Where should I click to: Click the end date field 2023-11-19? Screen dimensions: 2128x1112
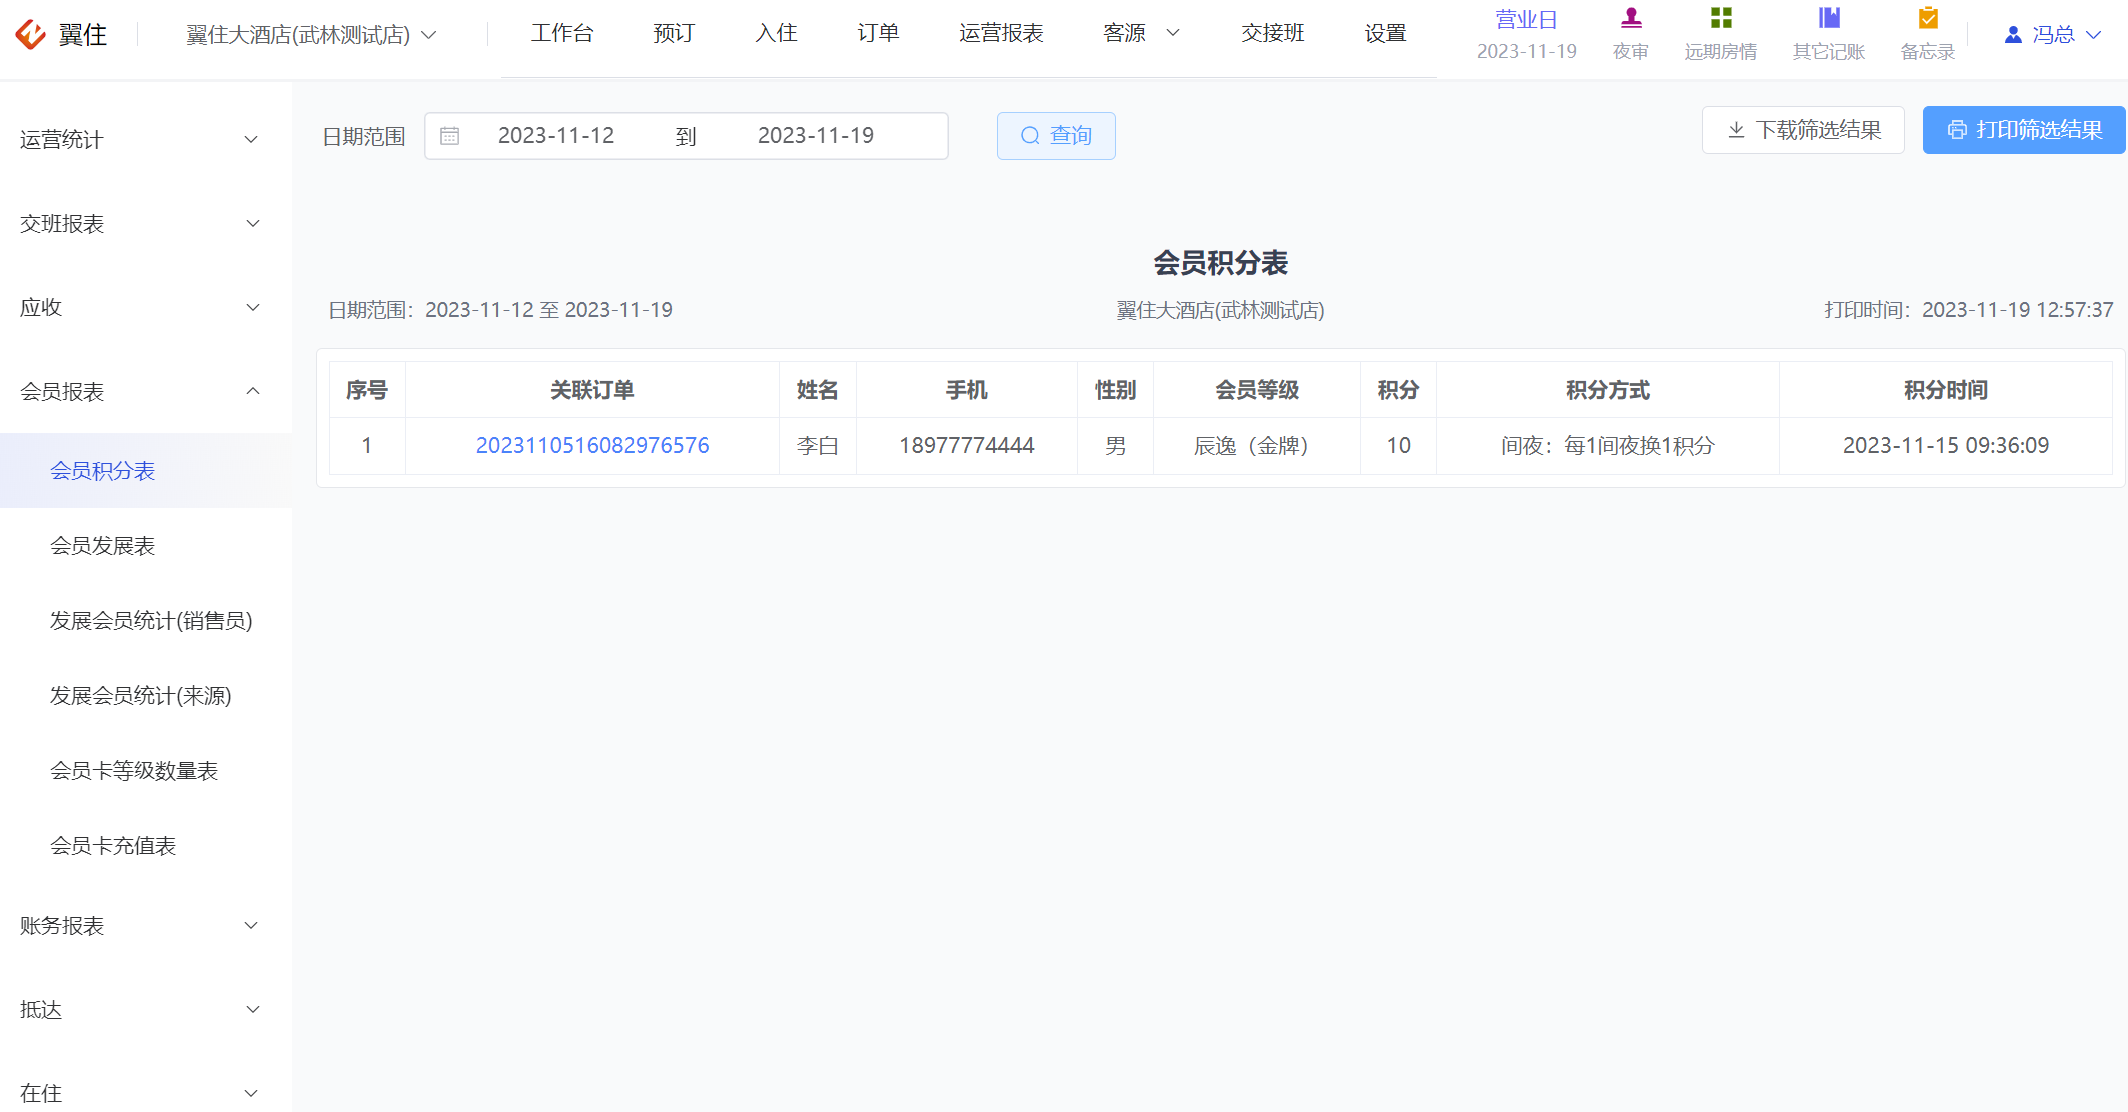pos(816,136)
